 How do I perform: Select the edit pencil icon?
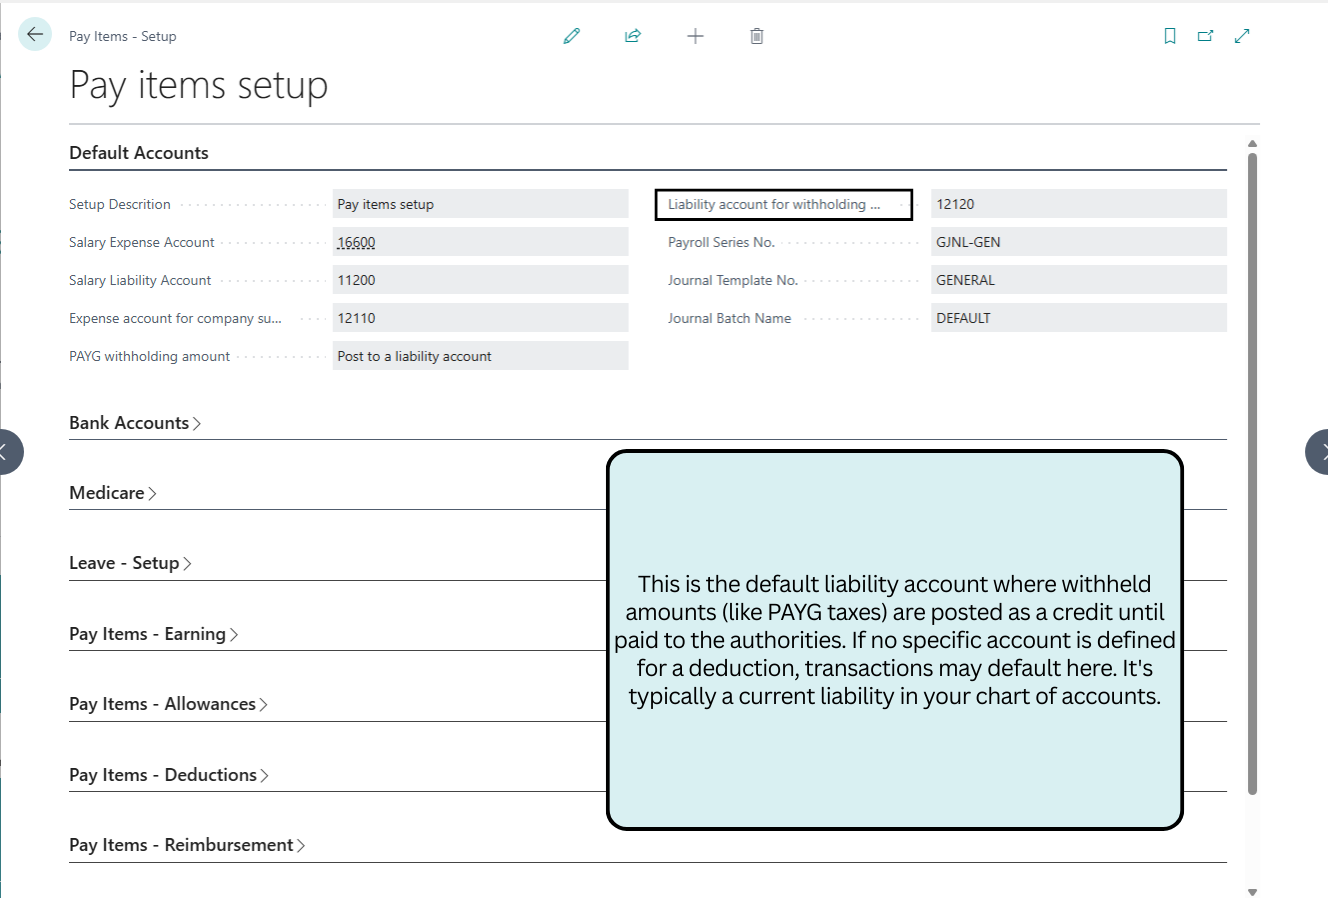(571, 35)
